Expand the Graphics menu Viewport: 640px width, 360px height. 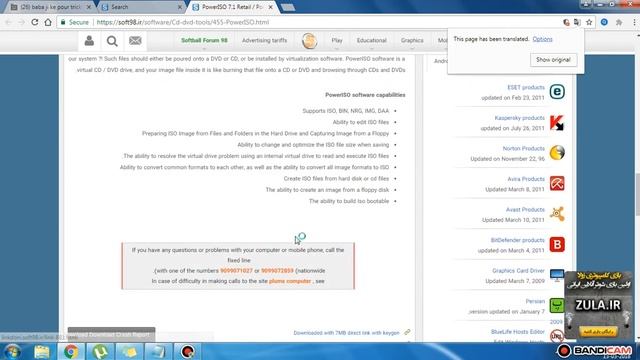[412, 40]
